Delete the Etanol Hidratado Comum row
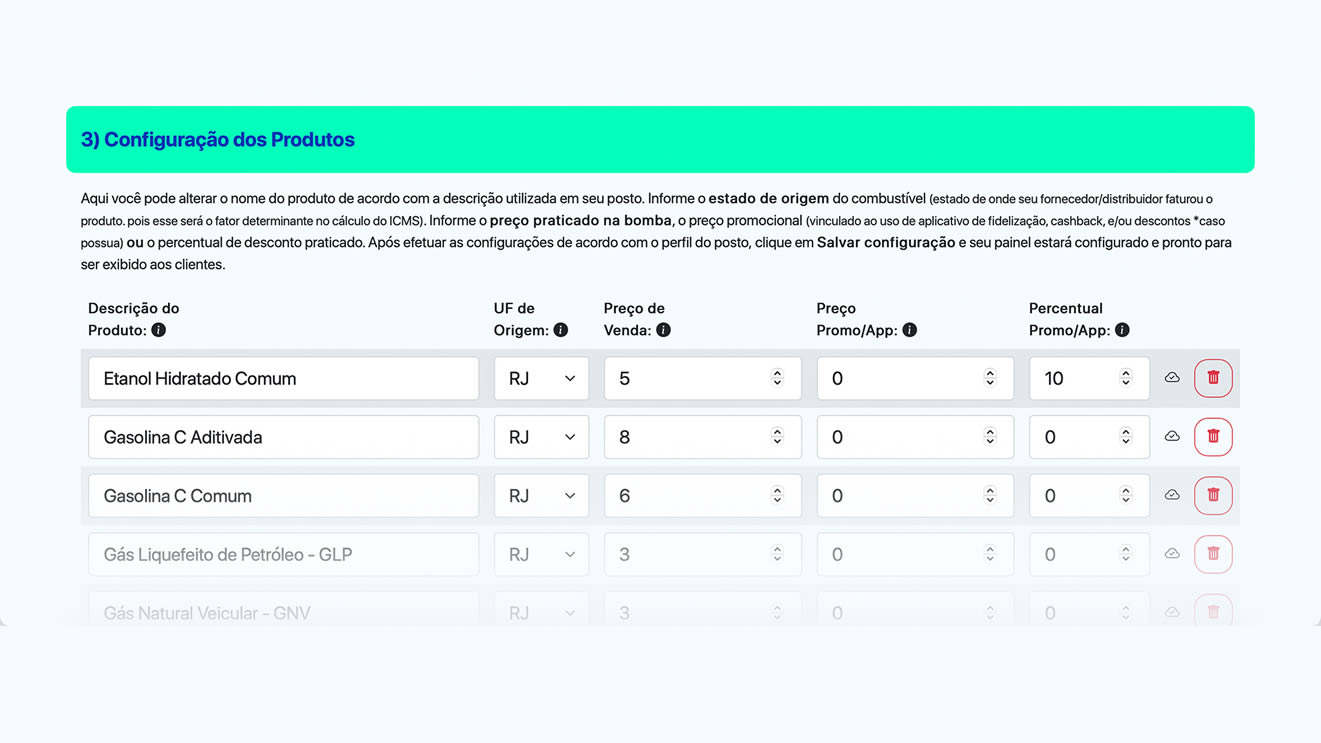Image resolution: width=1321 pixels, height=743 pixels. click(1213, 378)
